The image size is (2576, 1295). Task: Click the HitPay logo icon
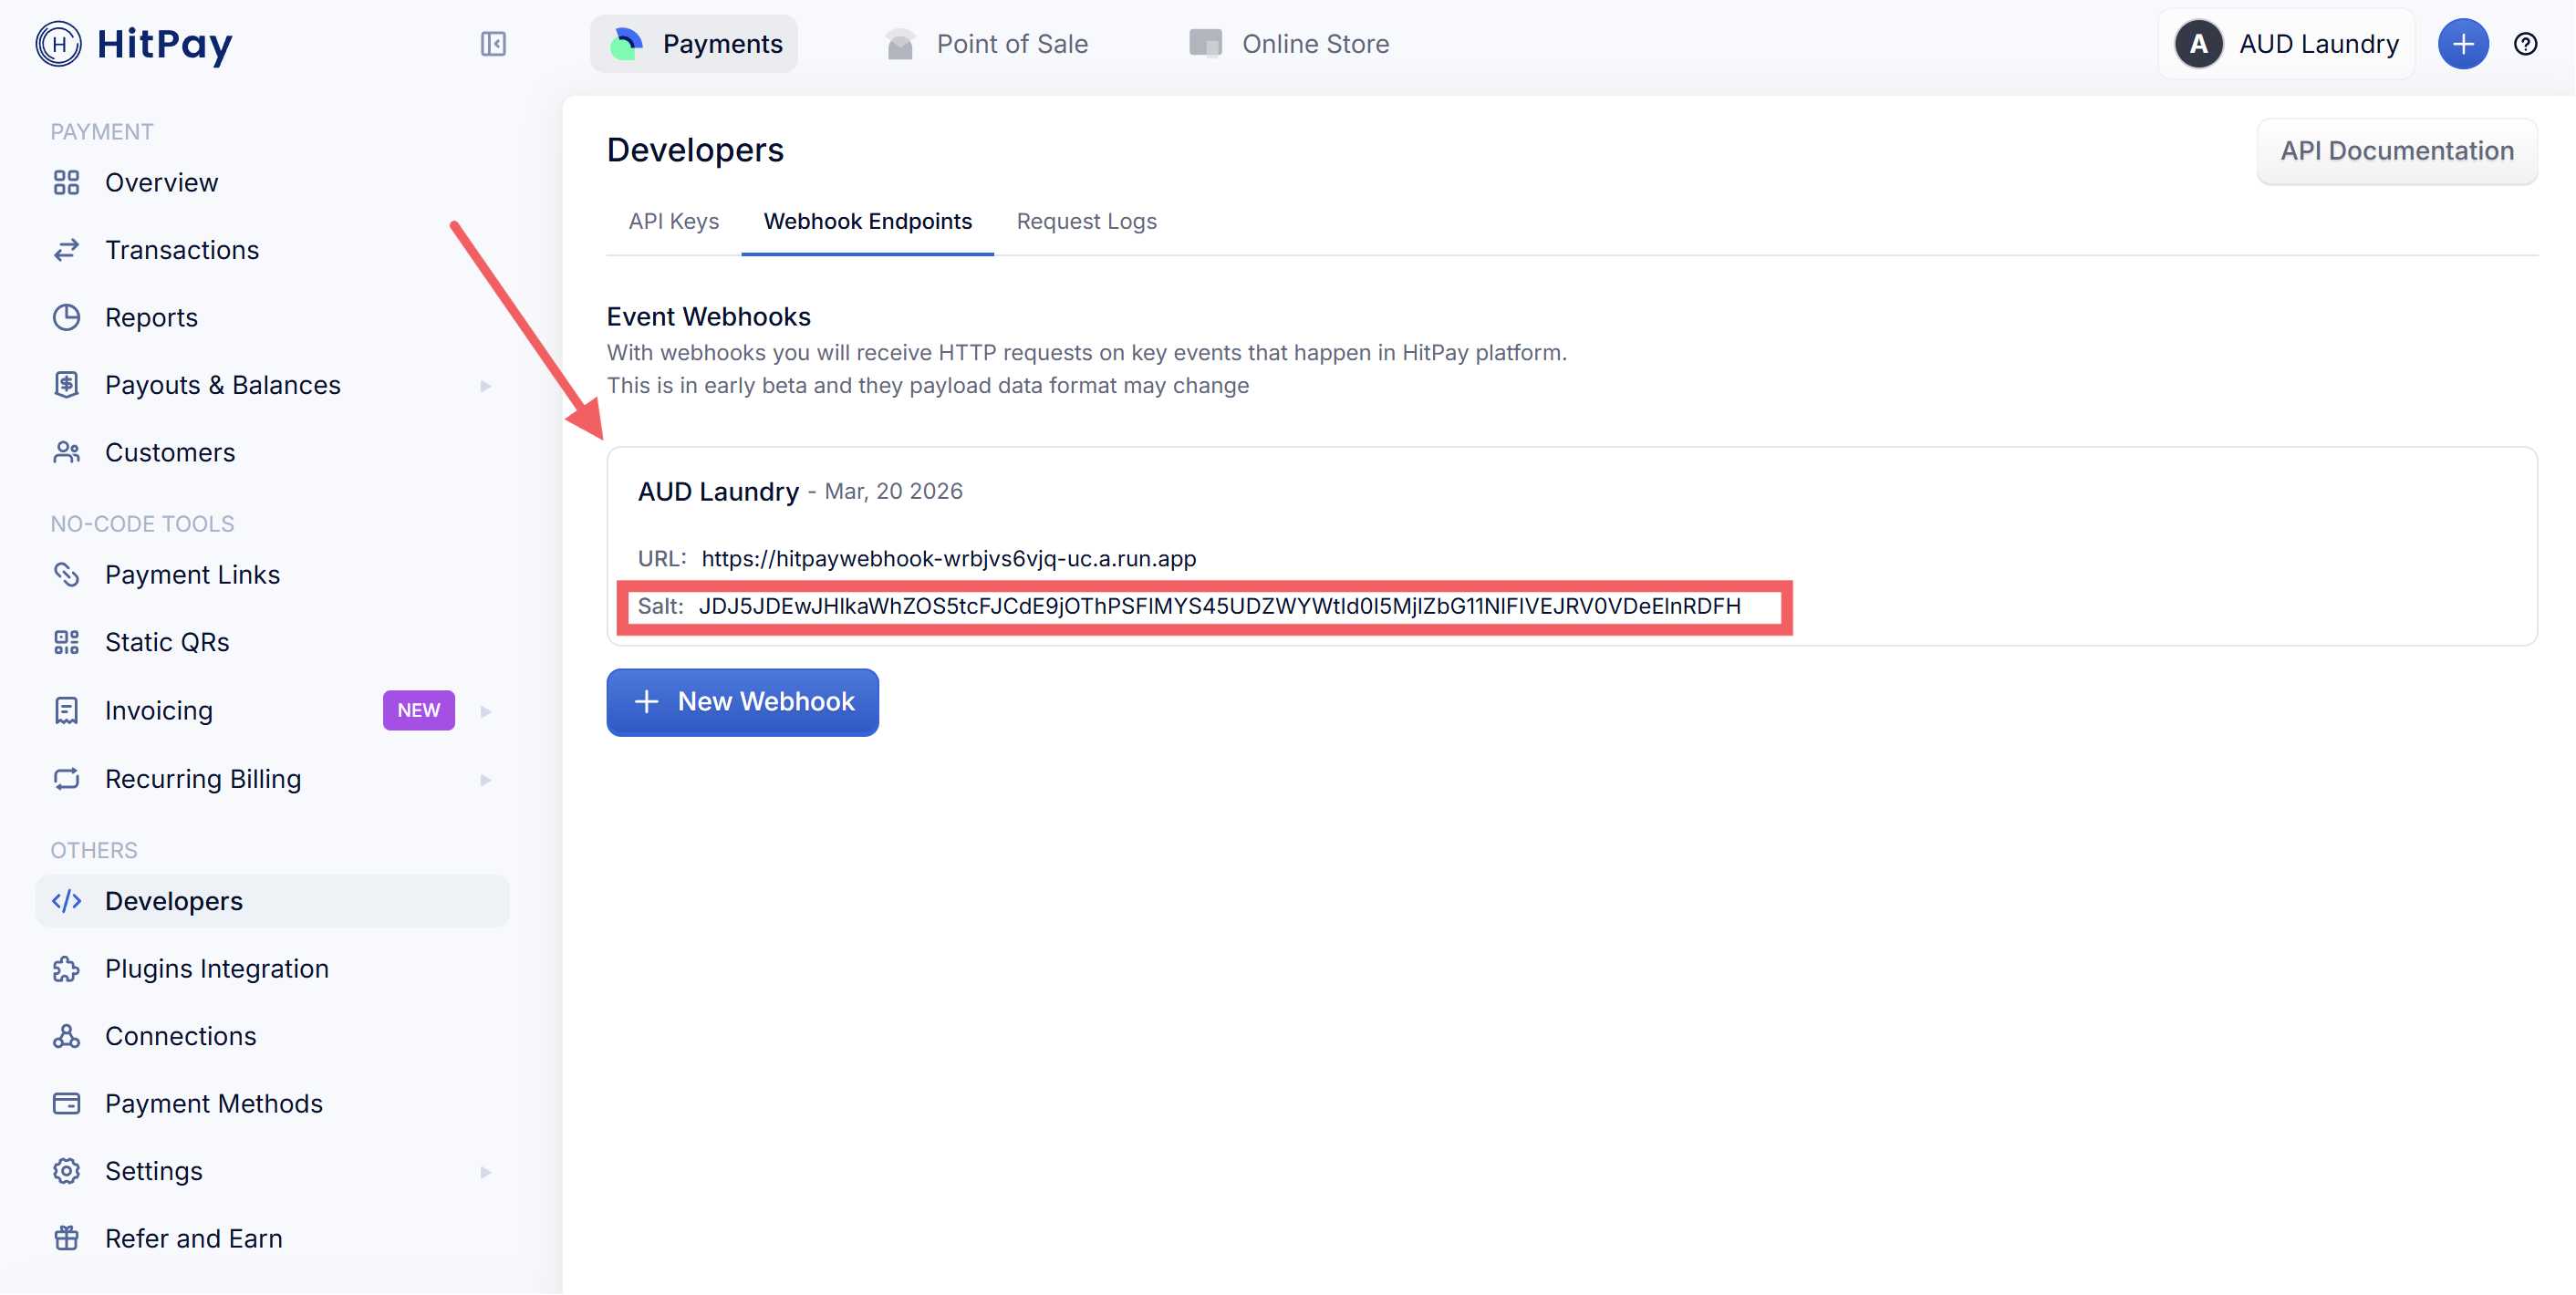[x=59, y=44]
